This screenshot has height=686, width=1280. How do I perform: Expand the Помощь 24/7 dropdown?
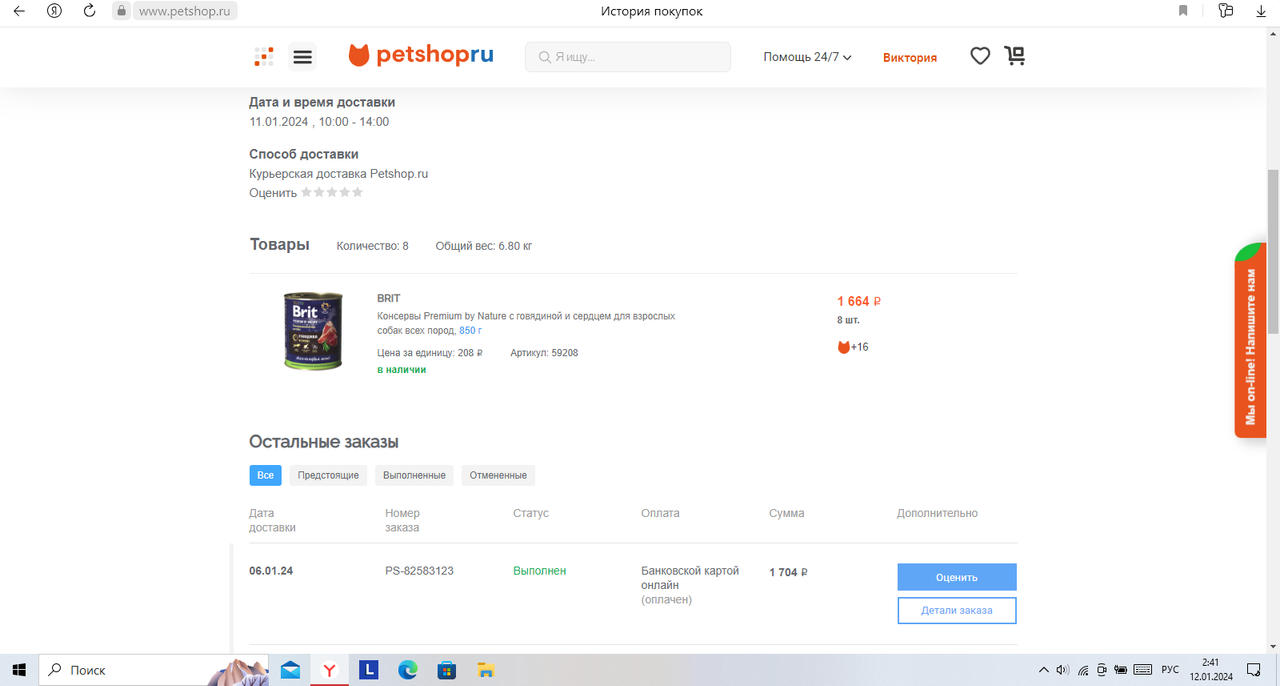click(x=807, y=57)
